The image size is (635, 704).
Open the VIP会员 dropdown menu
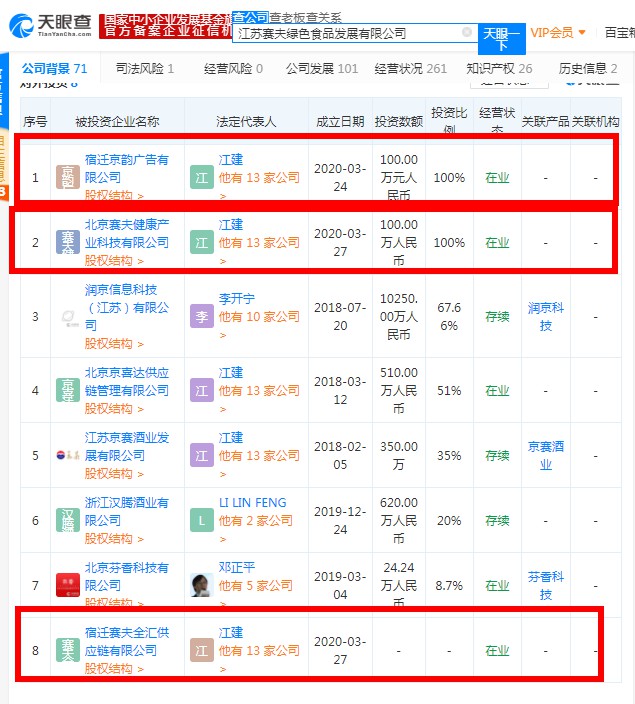click(x=558, y=32)
